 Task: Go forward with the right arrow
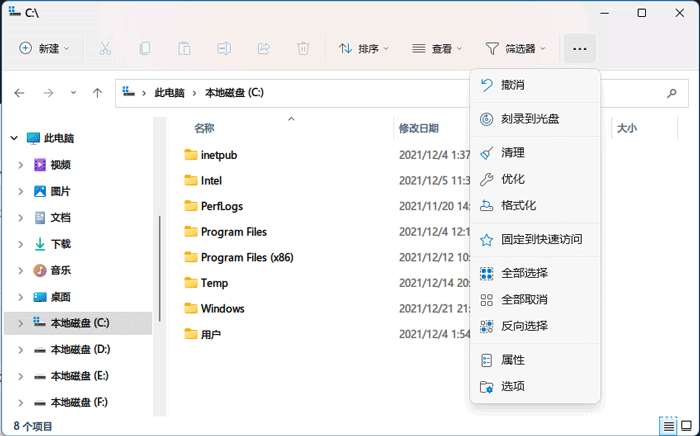click(x=48, y=93)
